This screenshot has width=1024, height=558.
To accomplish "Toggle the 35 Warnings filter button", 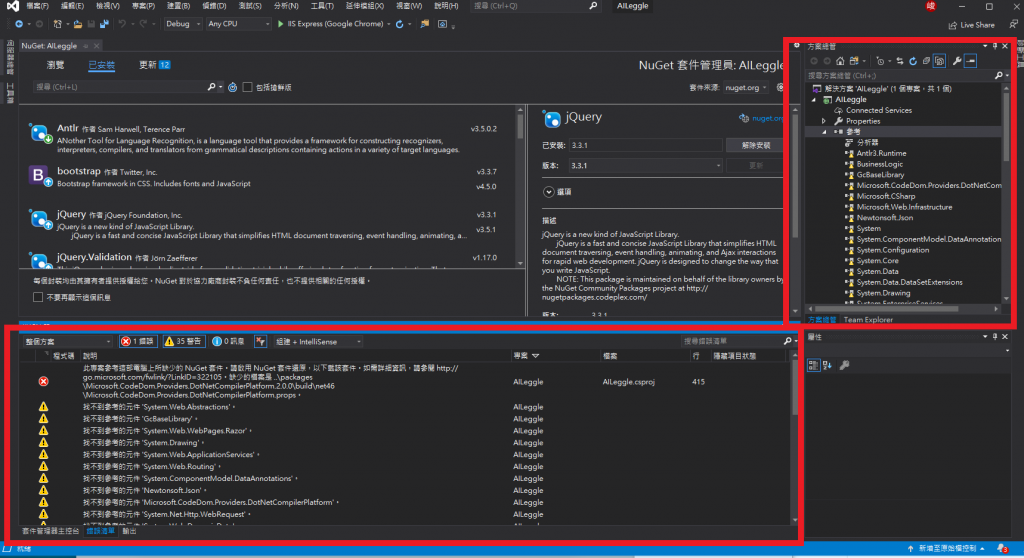I will (184, 341).
